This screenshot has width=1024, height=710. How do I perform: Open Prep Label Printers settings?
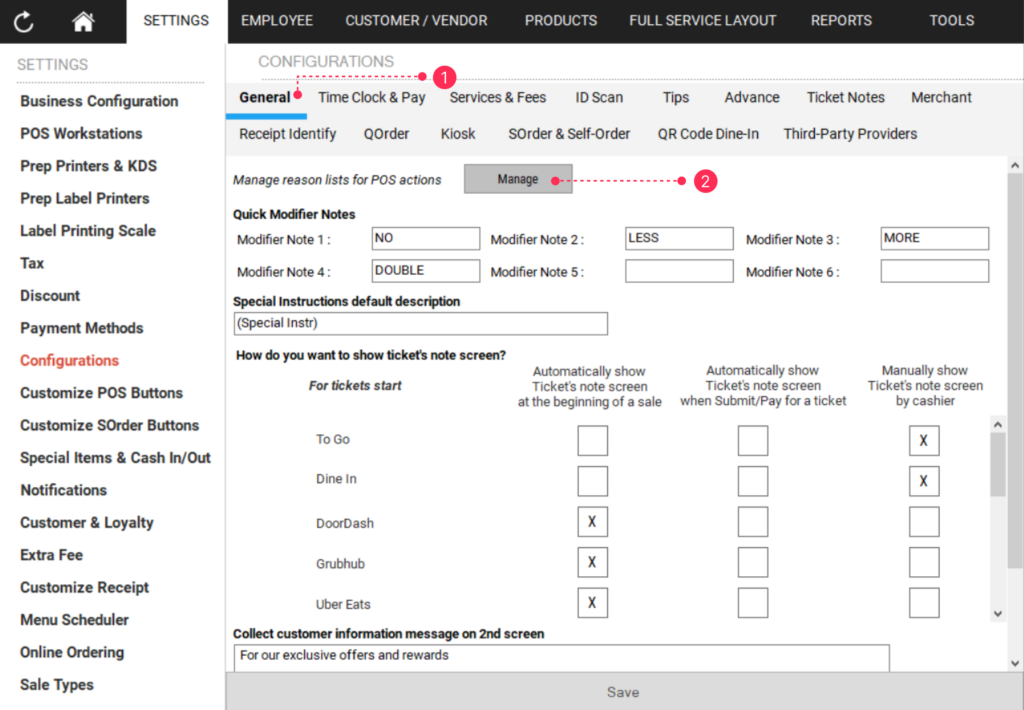click(x=85, y=199)
